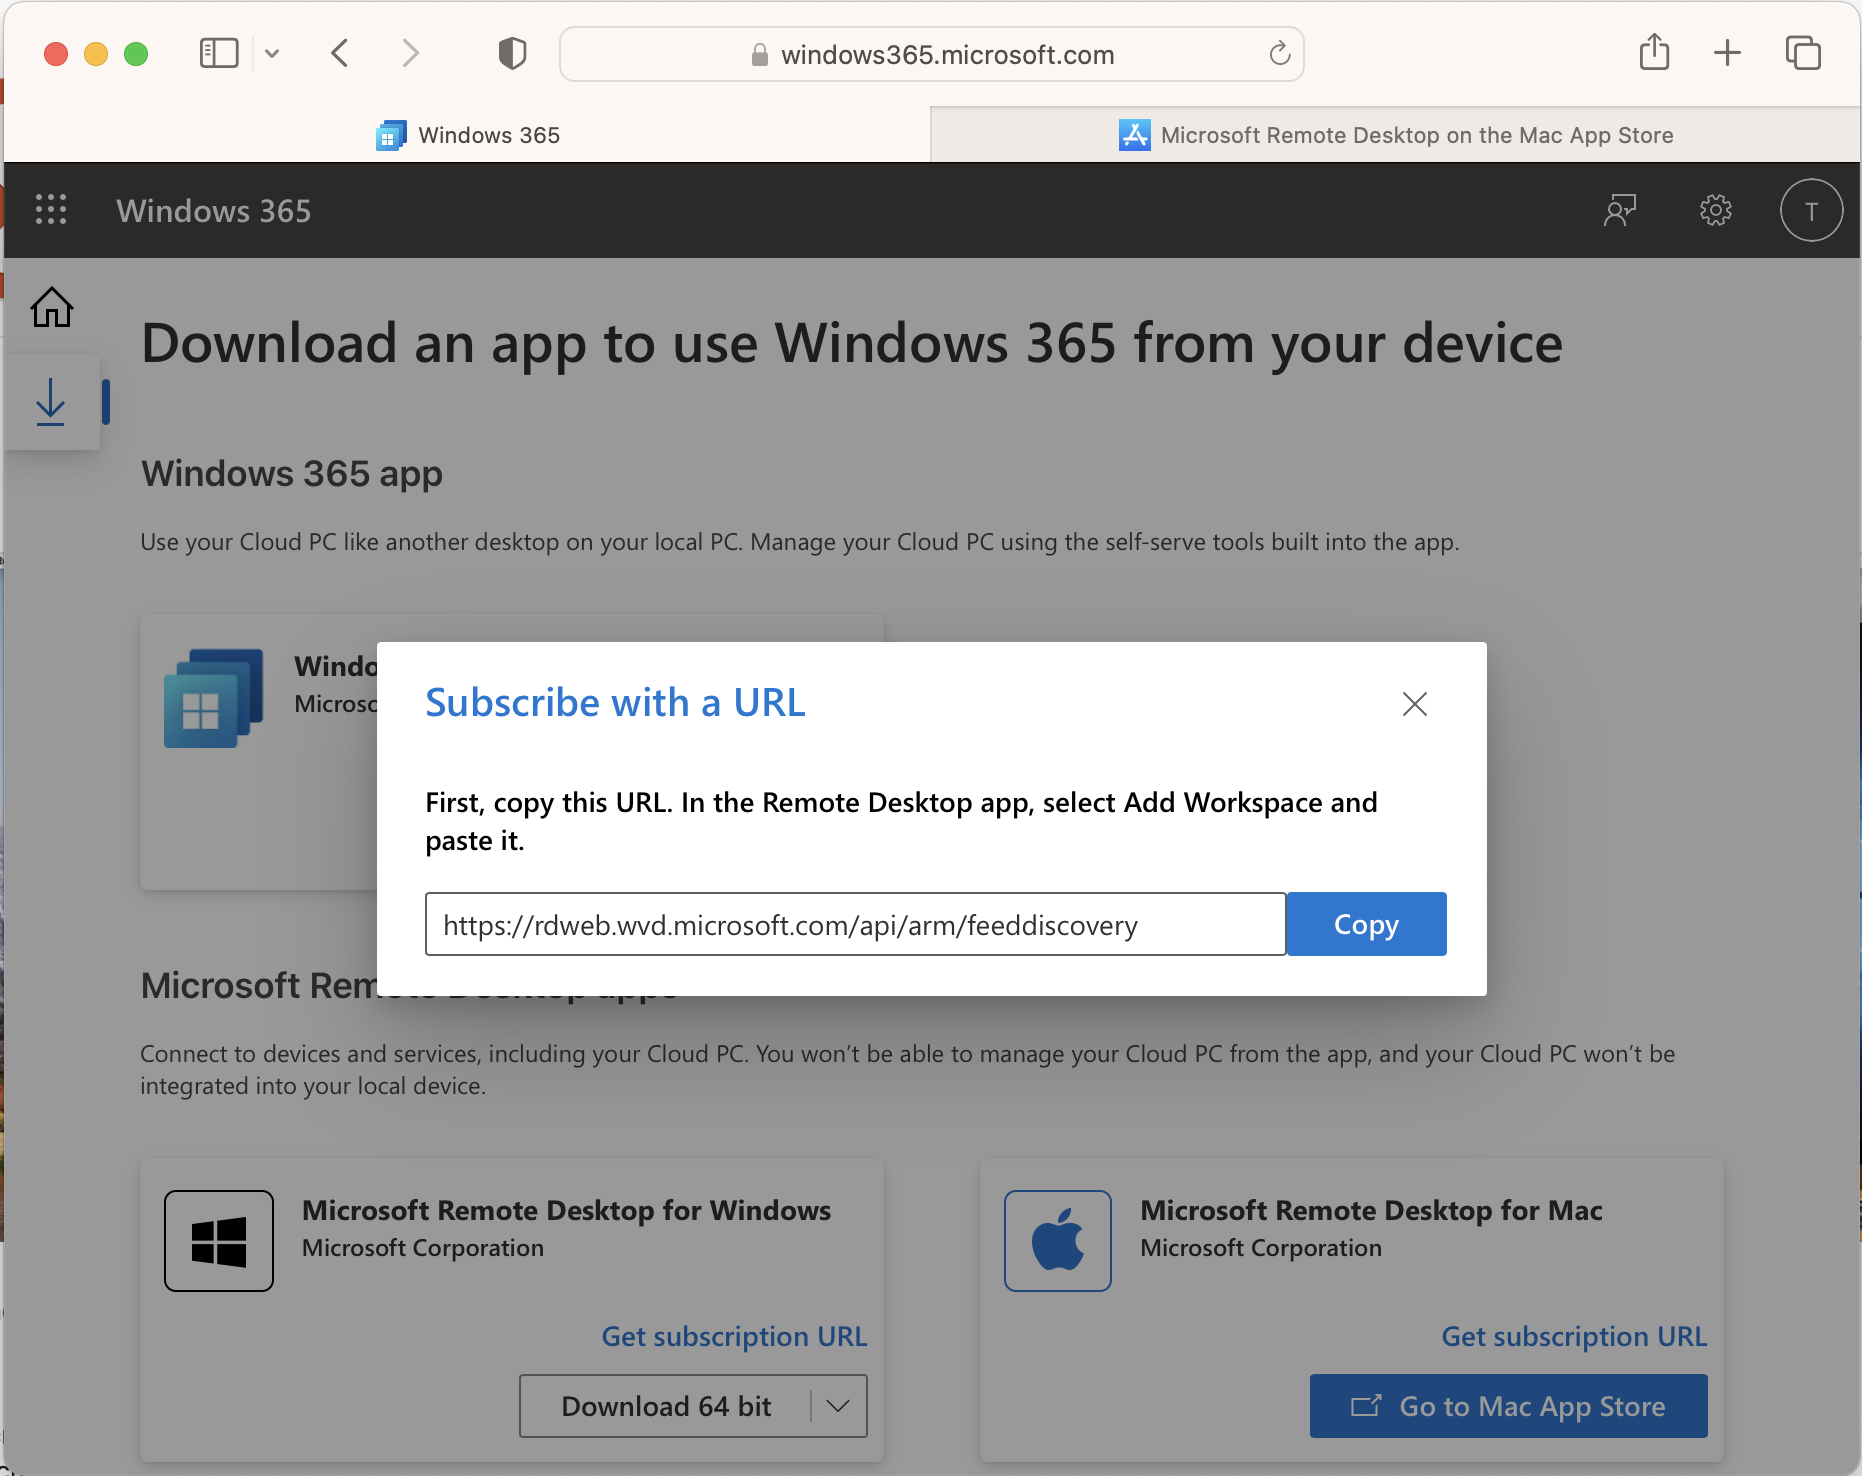Click 'Microsoft Remote Desktop for Mac' title
Viewport: 1862px width, 1476px height.
[x=1371, y=1210]
